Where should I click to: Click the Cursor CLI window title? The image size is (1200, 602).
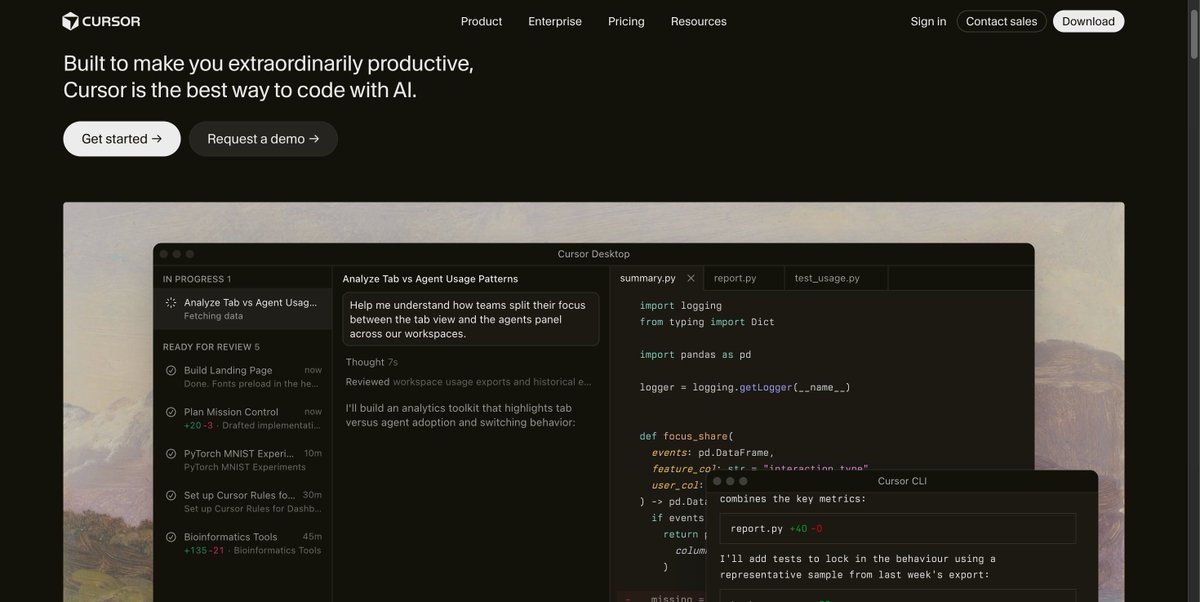click(902, 481)
